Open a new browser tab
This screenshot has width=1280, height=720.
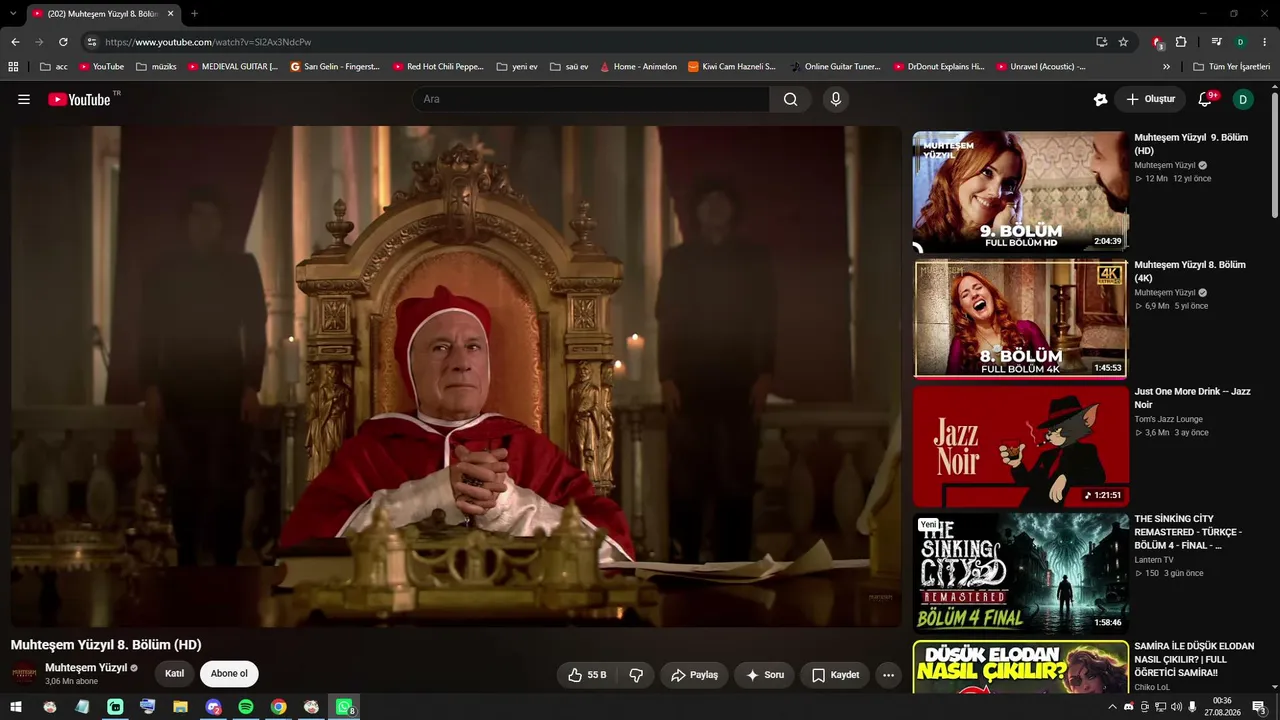coord(194,14)
